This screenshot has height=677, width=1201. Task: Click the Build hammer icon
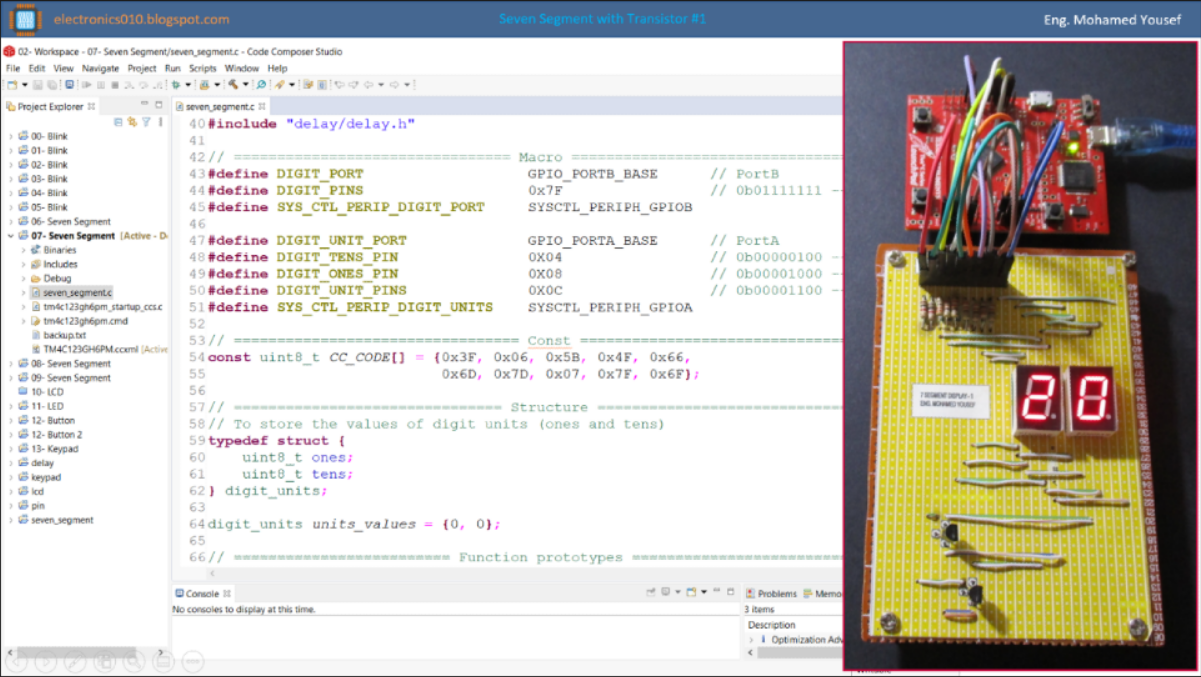click(233, 85)
